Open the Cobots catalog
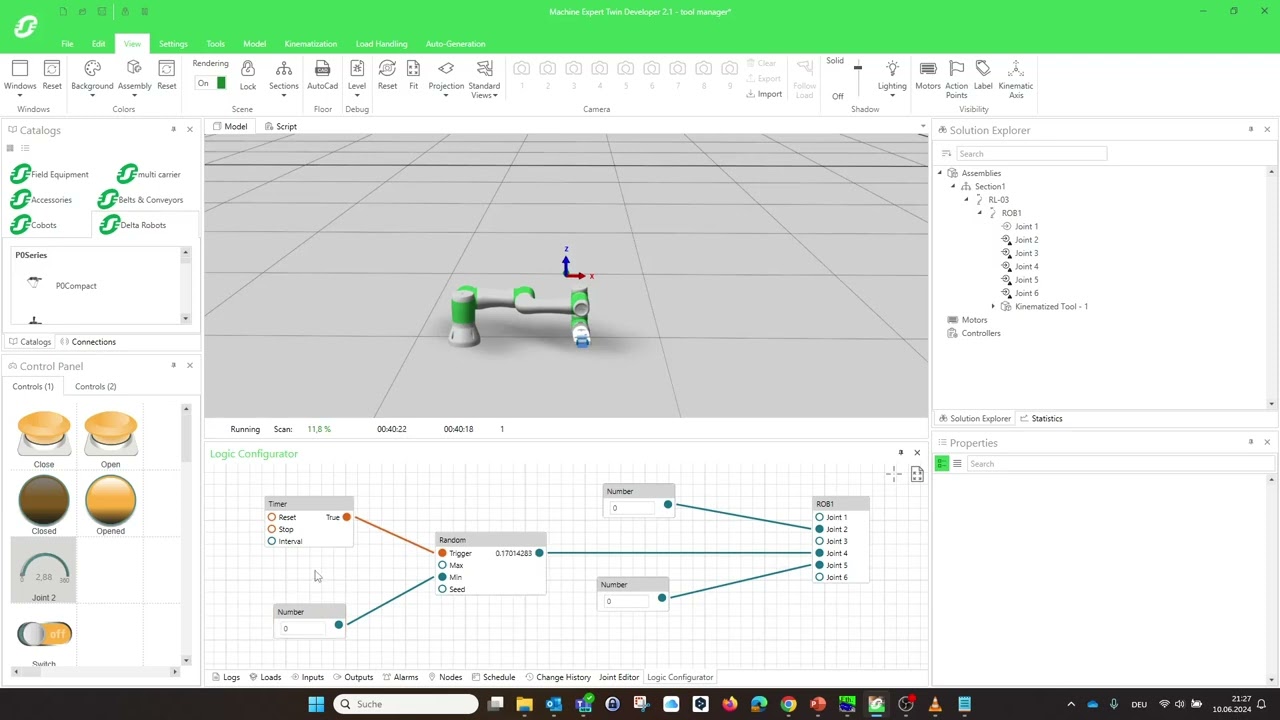 tap(34, 225)
